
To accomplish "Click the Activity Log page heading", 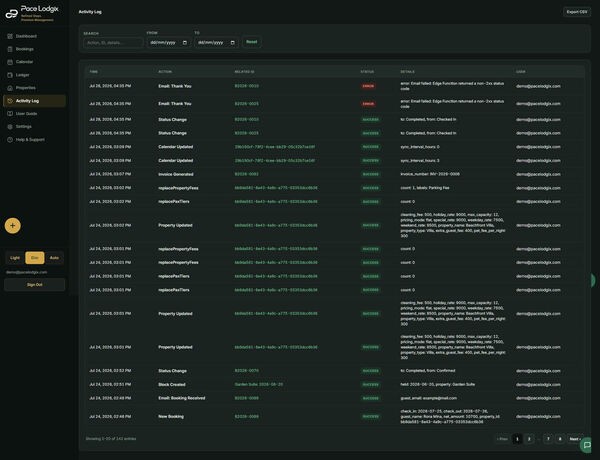I will (90, 12).
